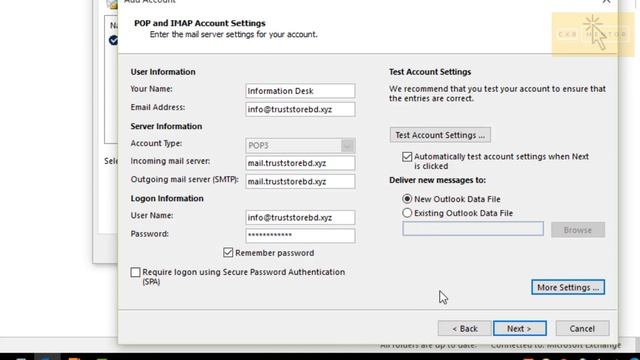Click the User Name input field

(300, 218)
